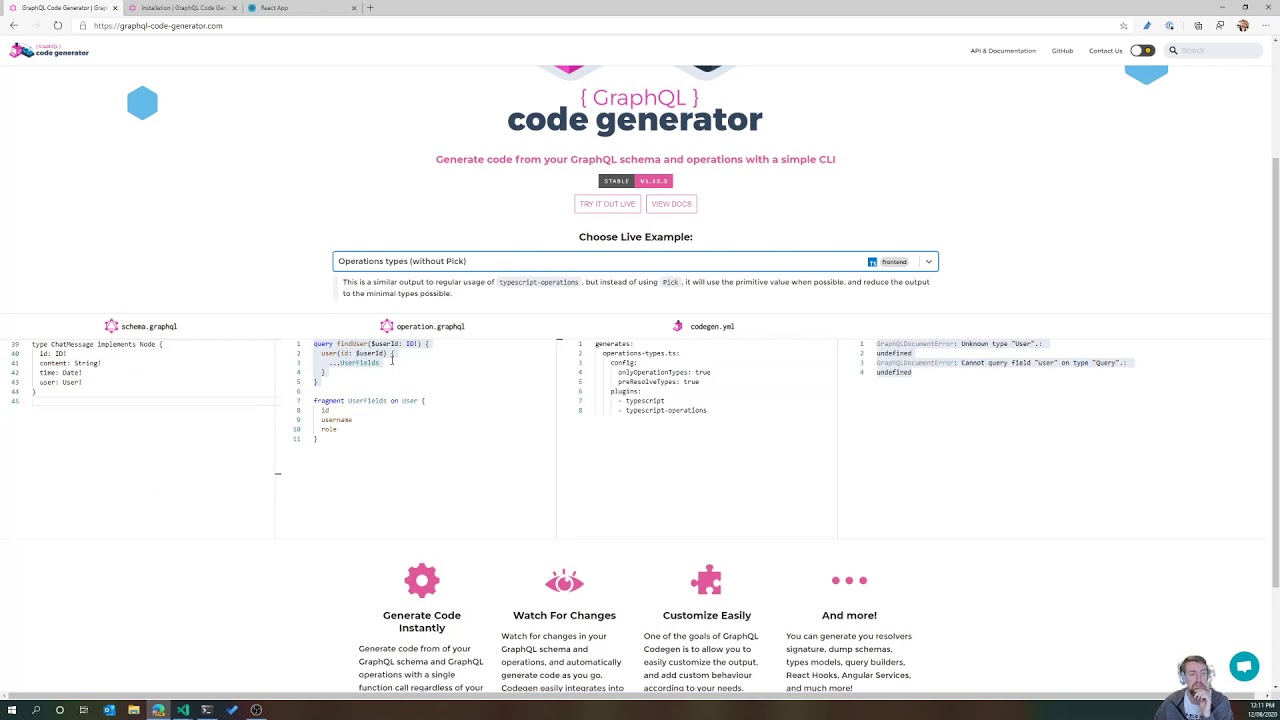Open a new browser tab
This screenshot has height=720, width=1280.
tap(370, 8)
